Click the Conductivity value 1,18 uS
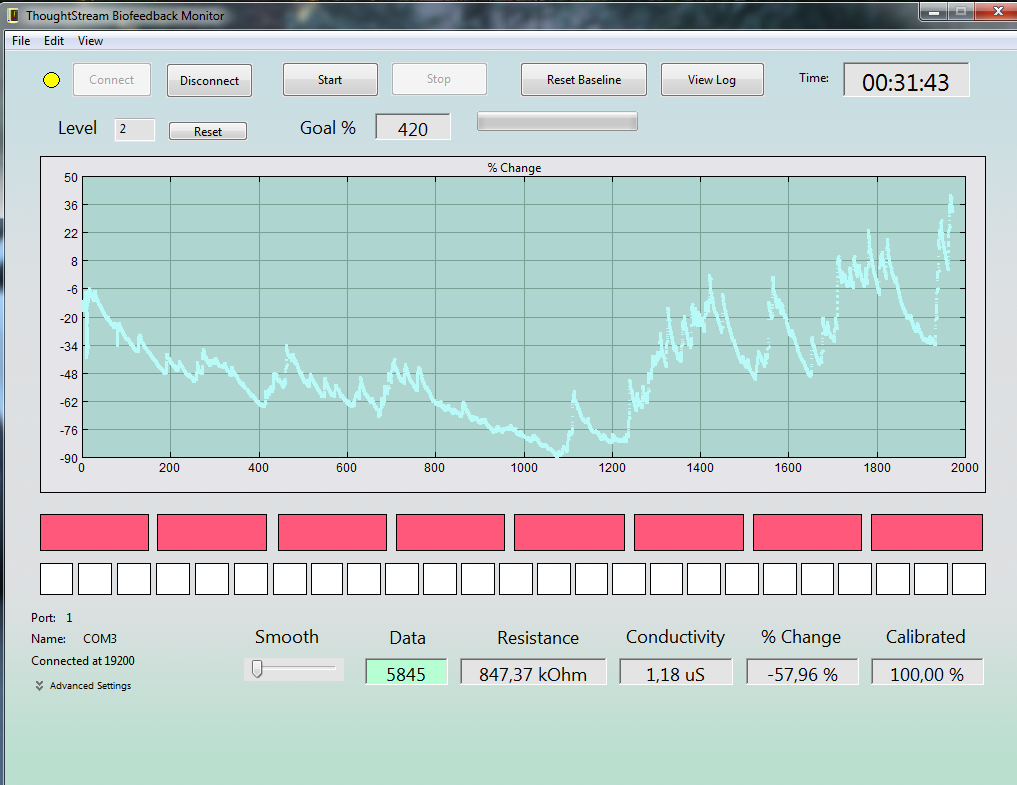 pyautogui.click(x=675, y=672)
